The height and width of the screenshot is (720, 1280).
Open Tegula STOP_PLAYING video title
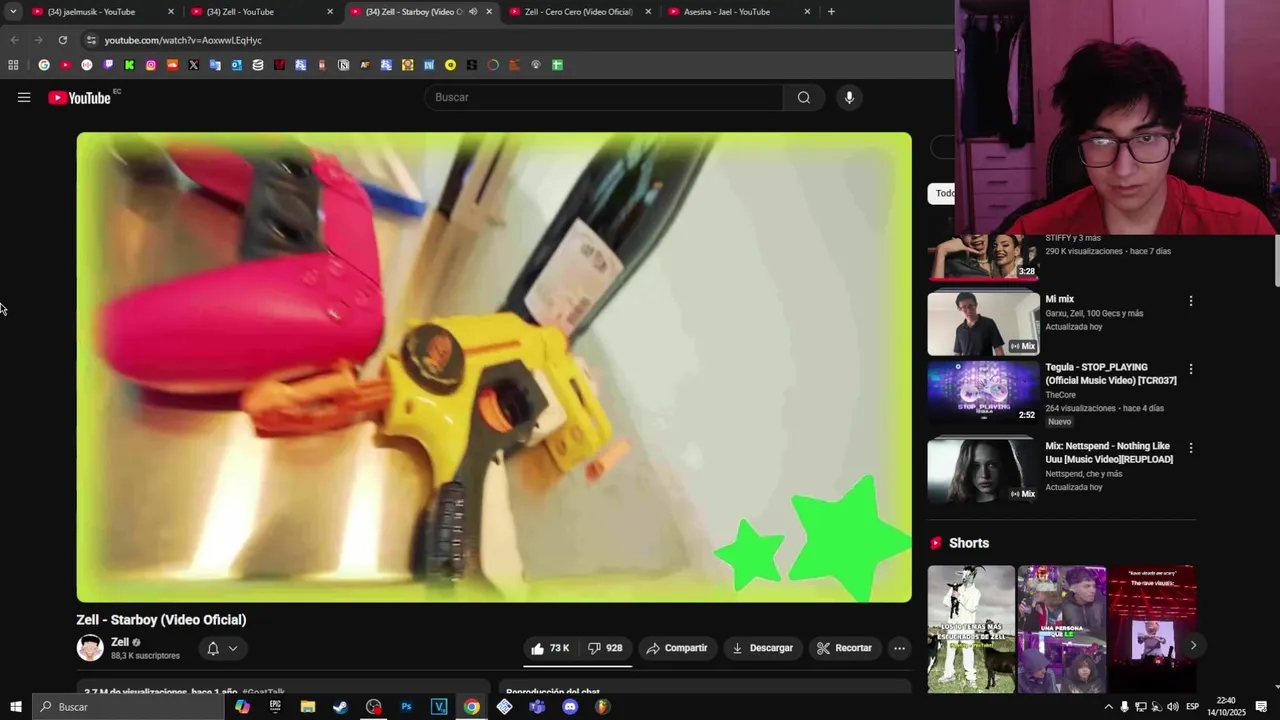[1111, 374]
